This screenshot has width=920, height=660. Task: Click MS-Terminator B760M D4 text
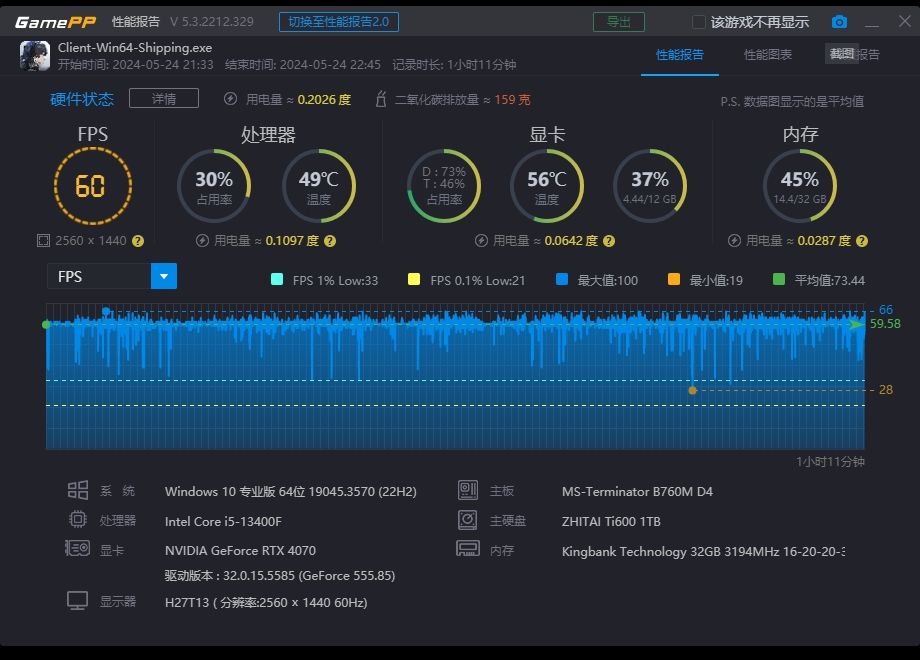[x=637, y=492]
